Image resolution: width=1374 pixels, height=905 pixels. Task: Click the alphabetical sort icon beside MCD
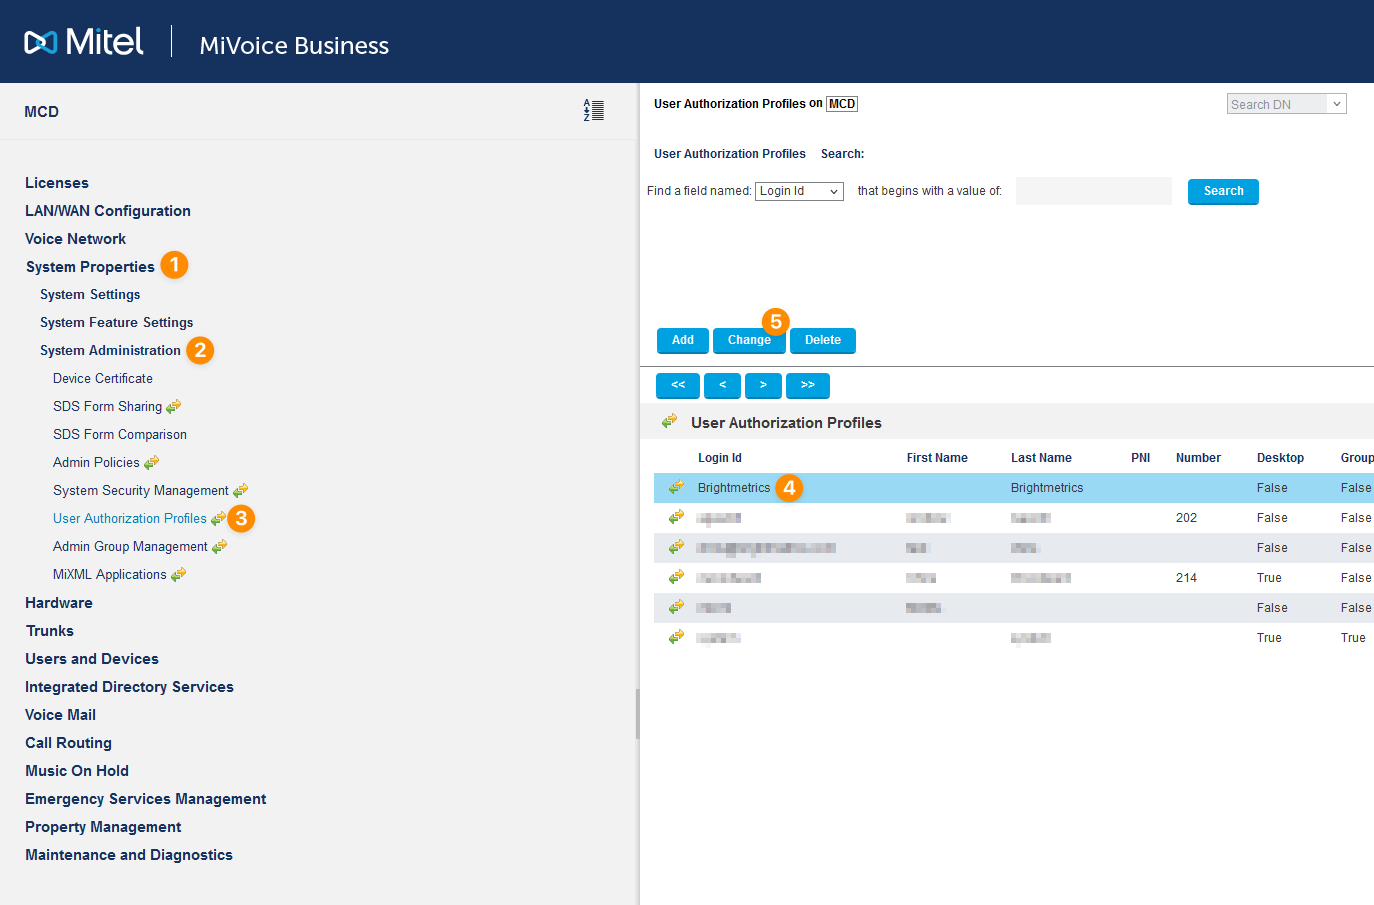coord(594,110)
